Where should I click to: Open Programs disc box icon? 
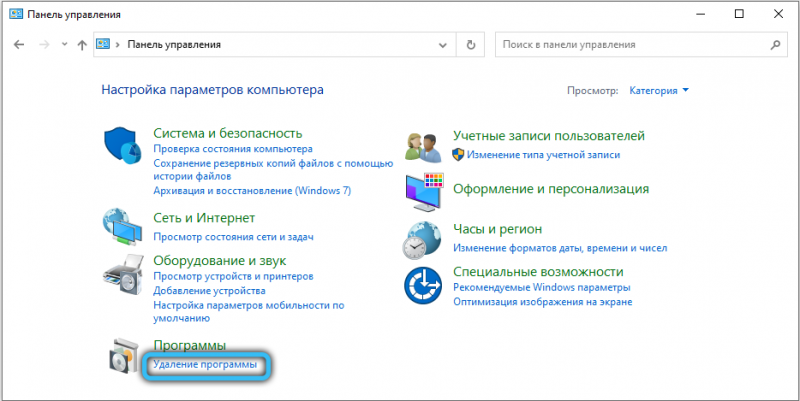point(124,356)
